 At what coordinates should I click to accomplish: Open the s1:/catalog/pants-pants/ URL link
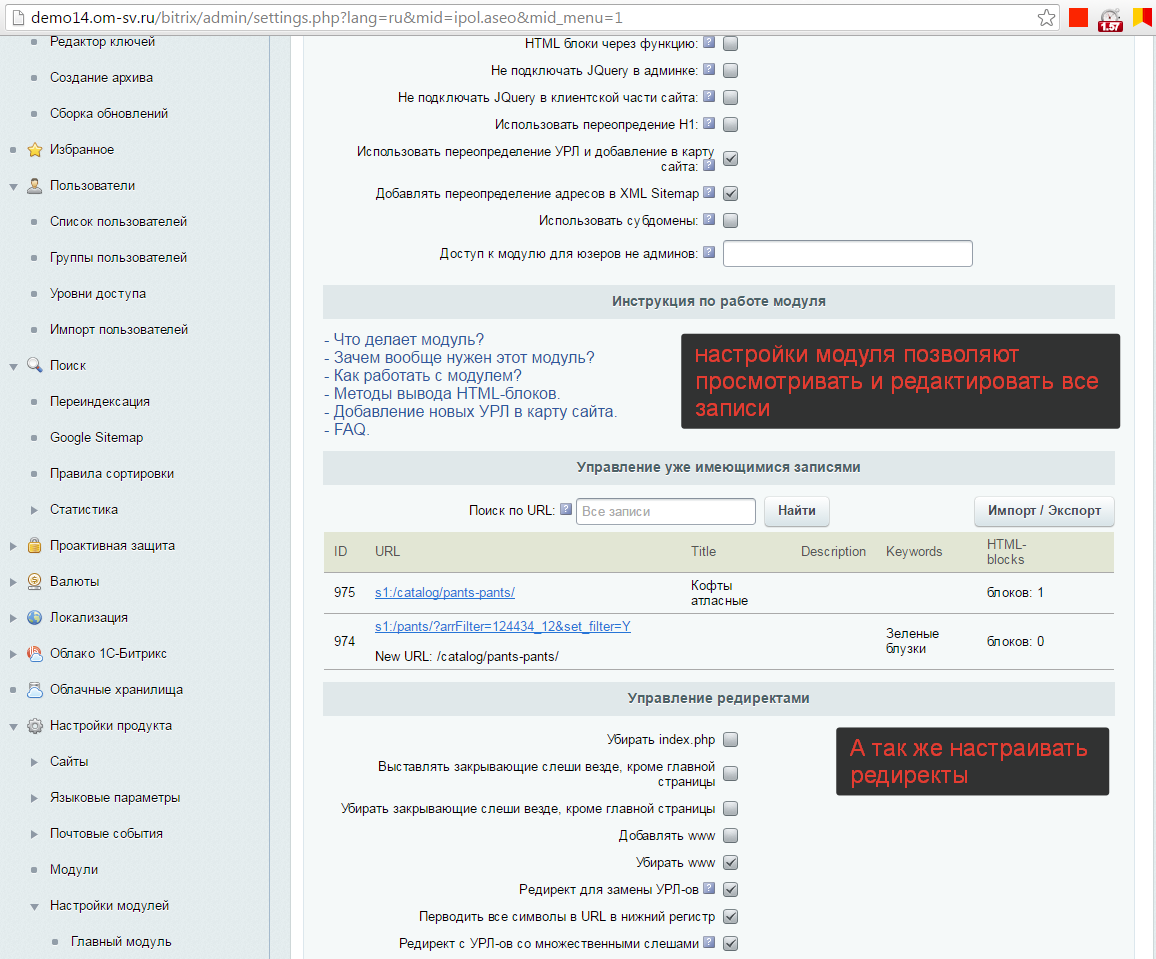(444, 592)
